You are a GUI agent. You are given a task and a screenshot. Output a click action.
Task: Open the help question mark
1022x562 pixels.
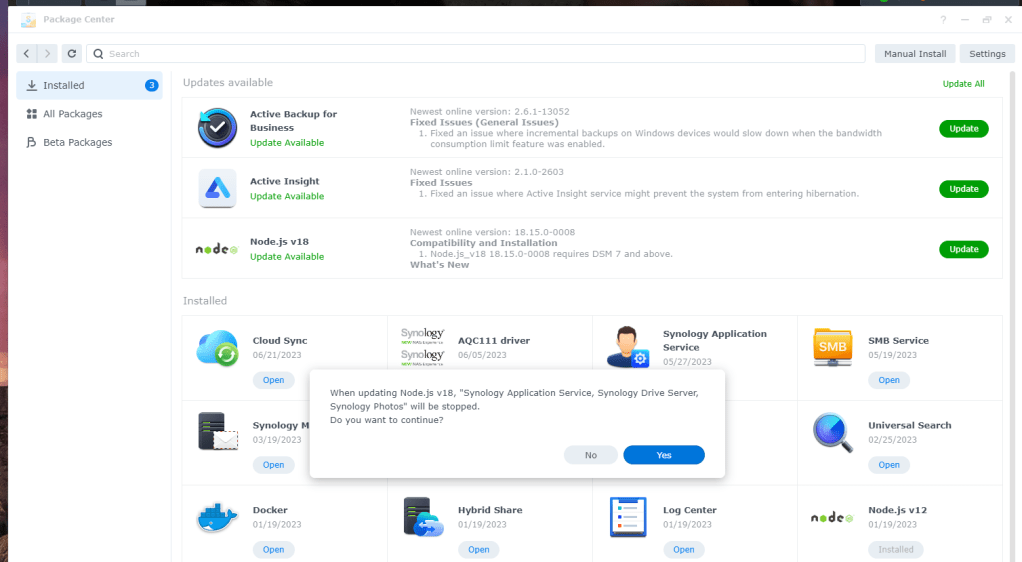pos(943,20)
